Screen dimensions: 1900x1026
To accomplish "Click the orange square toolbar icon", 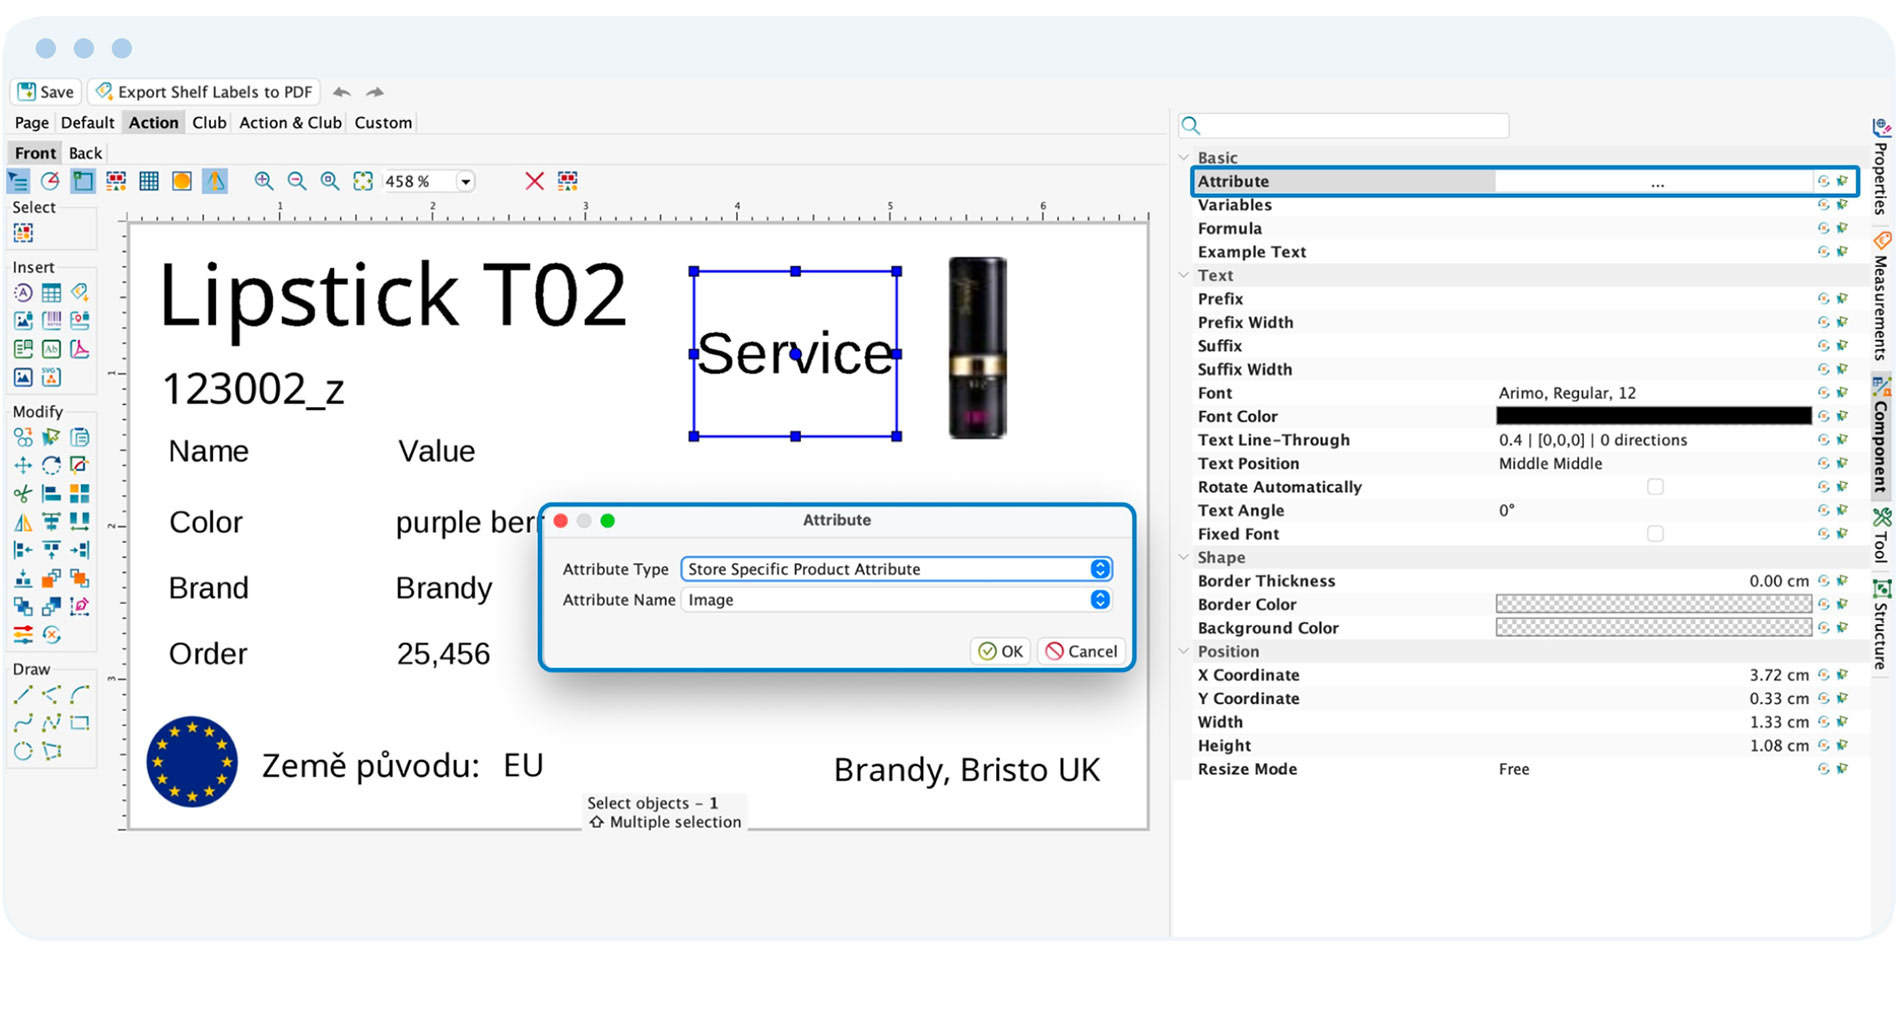I will (x=182, y=181).
